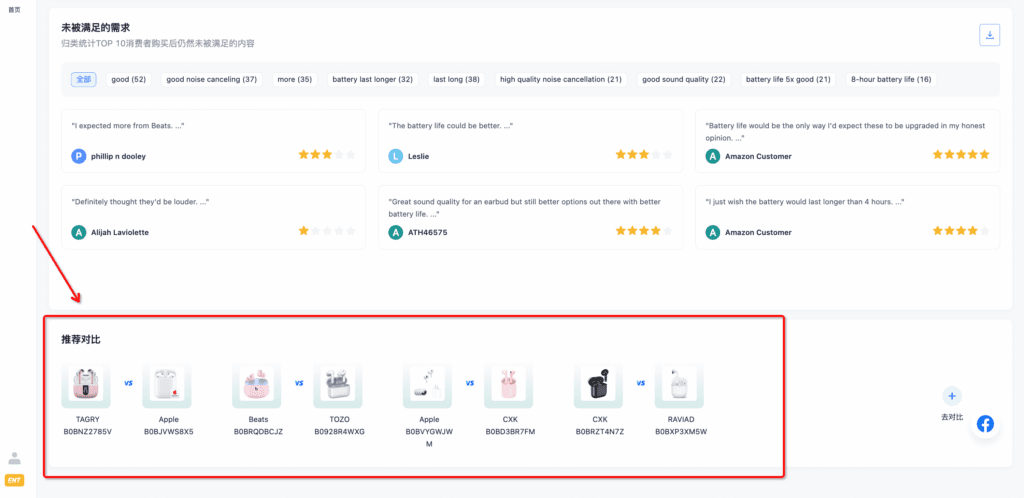Click ATH46575's four-star rating

point(644,230)
